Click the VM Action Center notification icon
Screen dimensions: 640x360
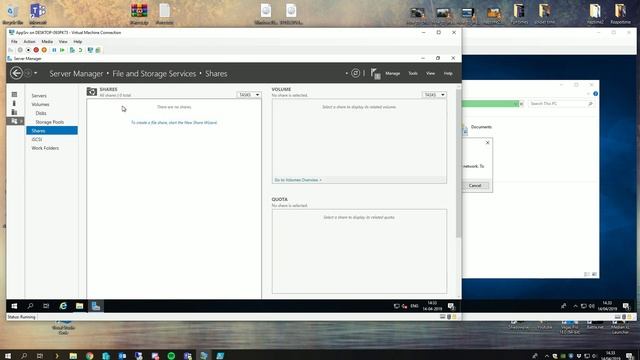click(451, 306)
